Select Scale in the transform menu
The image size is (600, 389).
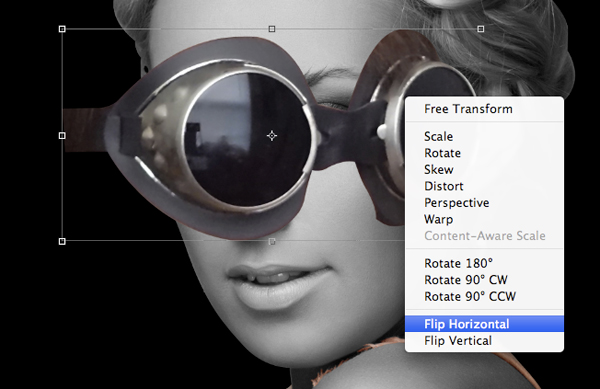click(x=484, y=137)
